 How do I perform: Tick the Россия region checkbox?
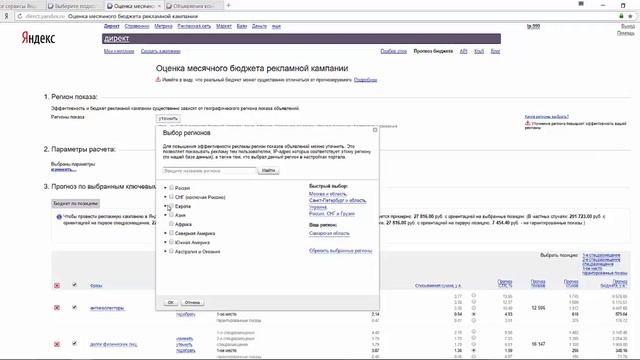click(171, 187)
